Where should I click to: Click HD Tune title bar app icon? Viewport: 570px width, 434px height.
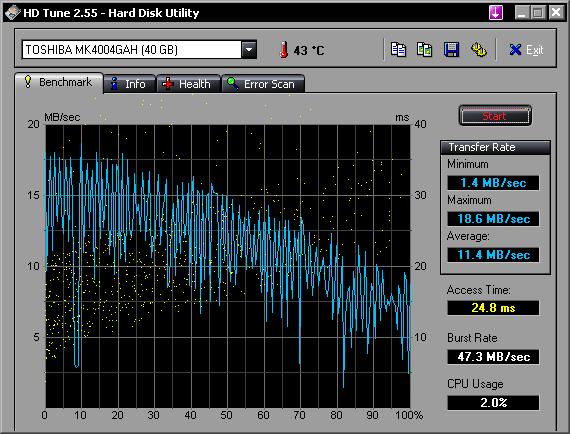pyautogui.click(x=12, y=13)
